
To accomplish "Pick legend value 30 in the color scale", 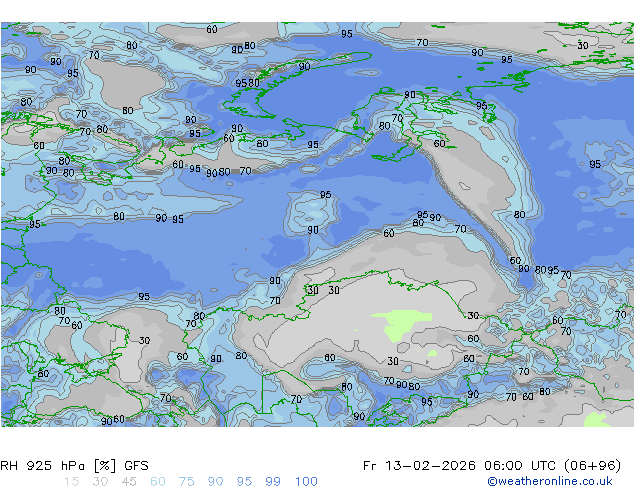I will 100,482.
